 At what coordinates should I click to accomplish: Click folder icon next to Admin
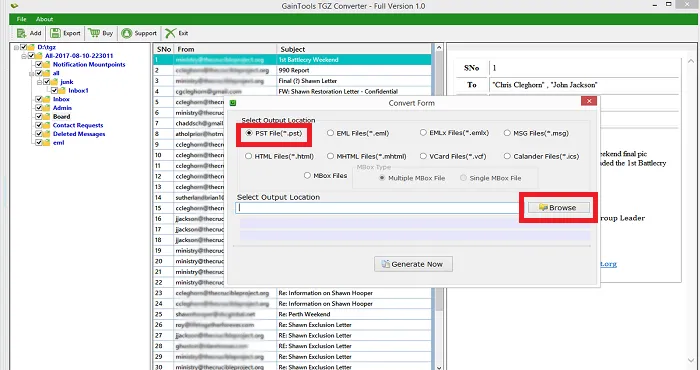click(46, 108)
